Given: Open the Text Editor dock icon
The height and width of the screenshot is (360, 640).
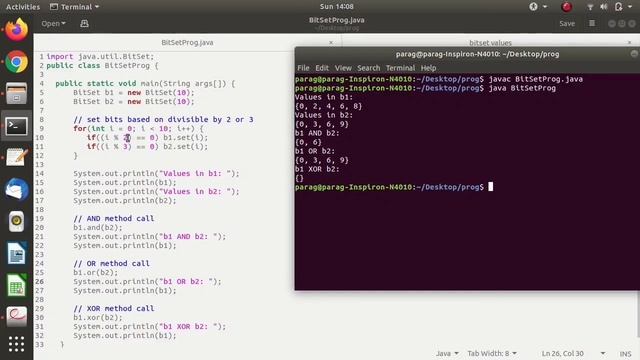Looking at the screenshot, I should point(16,158).
